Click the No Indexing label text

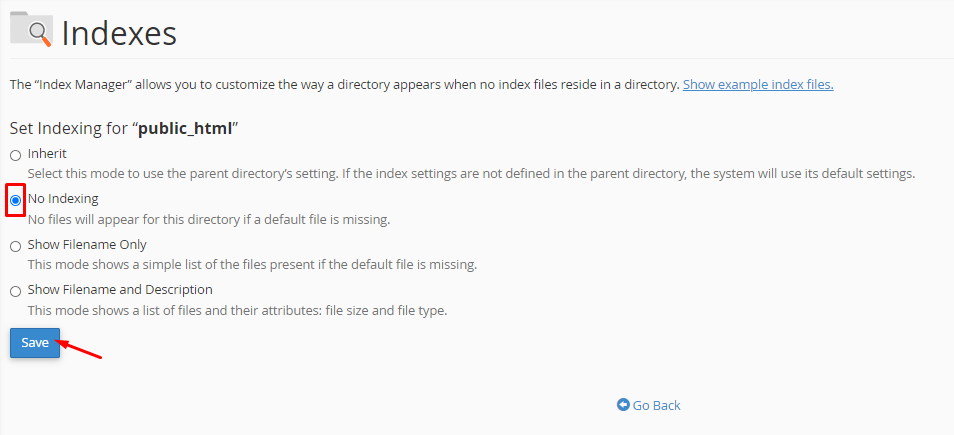click(63, 199)
